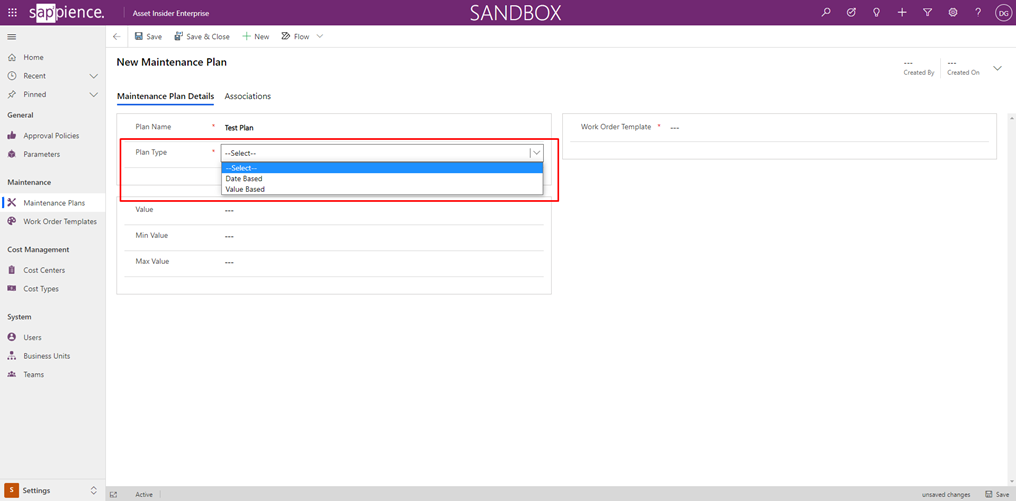Expand the Pinned section chevron
This screenshot has width=1016, height=501.
click(x=94, y=95)
